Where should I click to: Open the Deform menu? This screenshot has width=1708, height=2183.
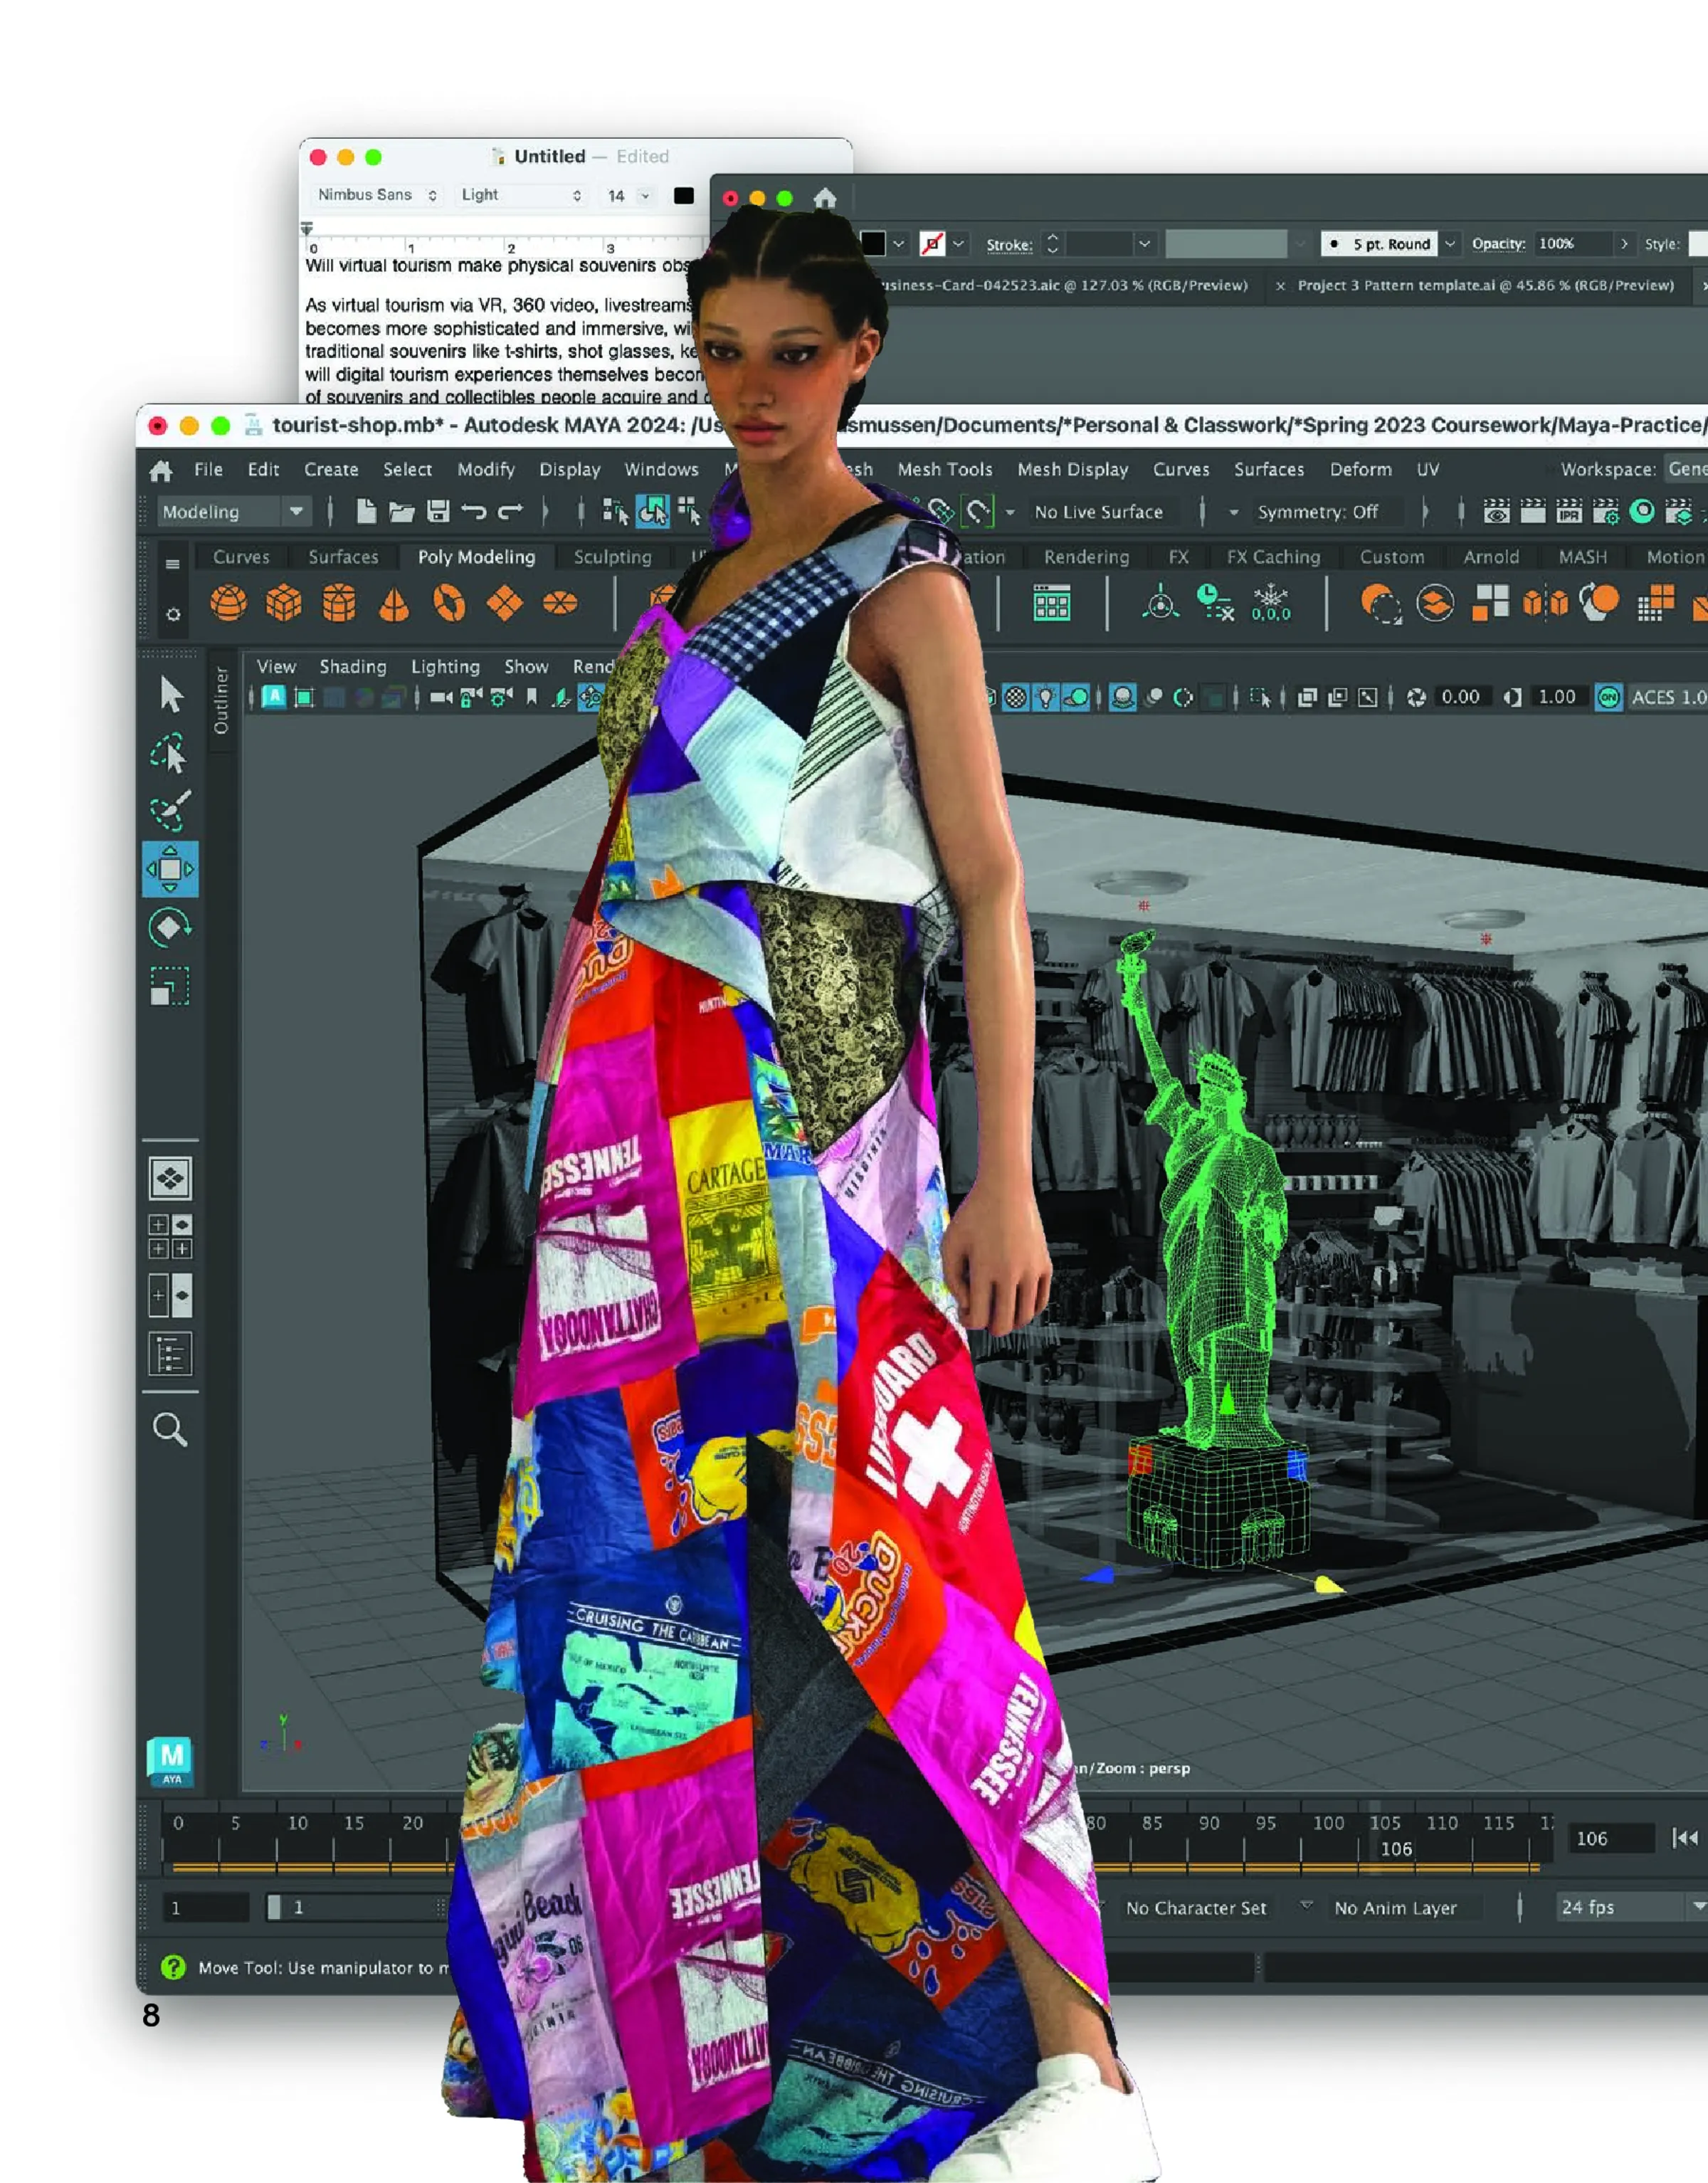[x=1360, y=470]
